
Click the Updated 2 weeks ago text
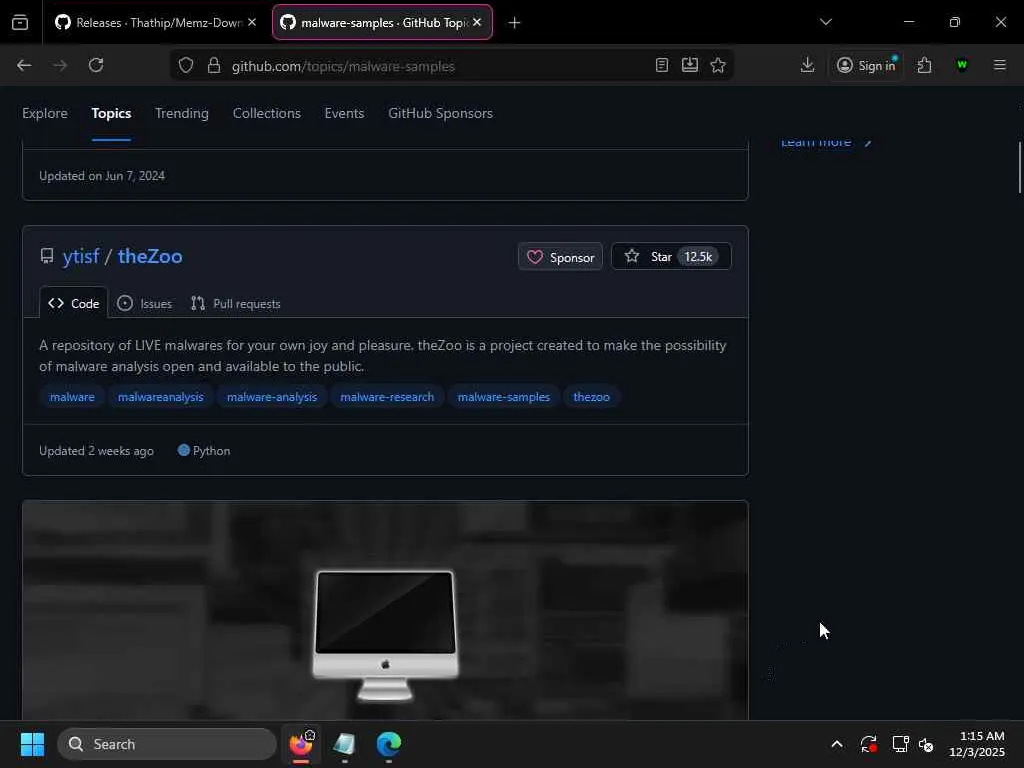coord(97,451)
